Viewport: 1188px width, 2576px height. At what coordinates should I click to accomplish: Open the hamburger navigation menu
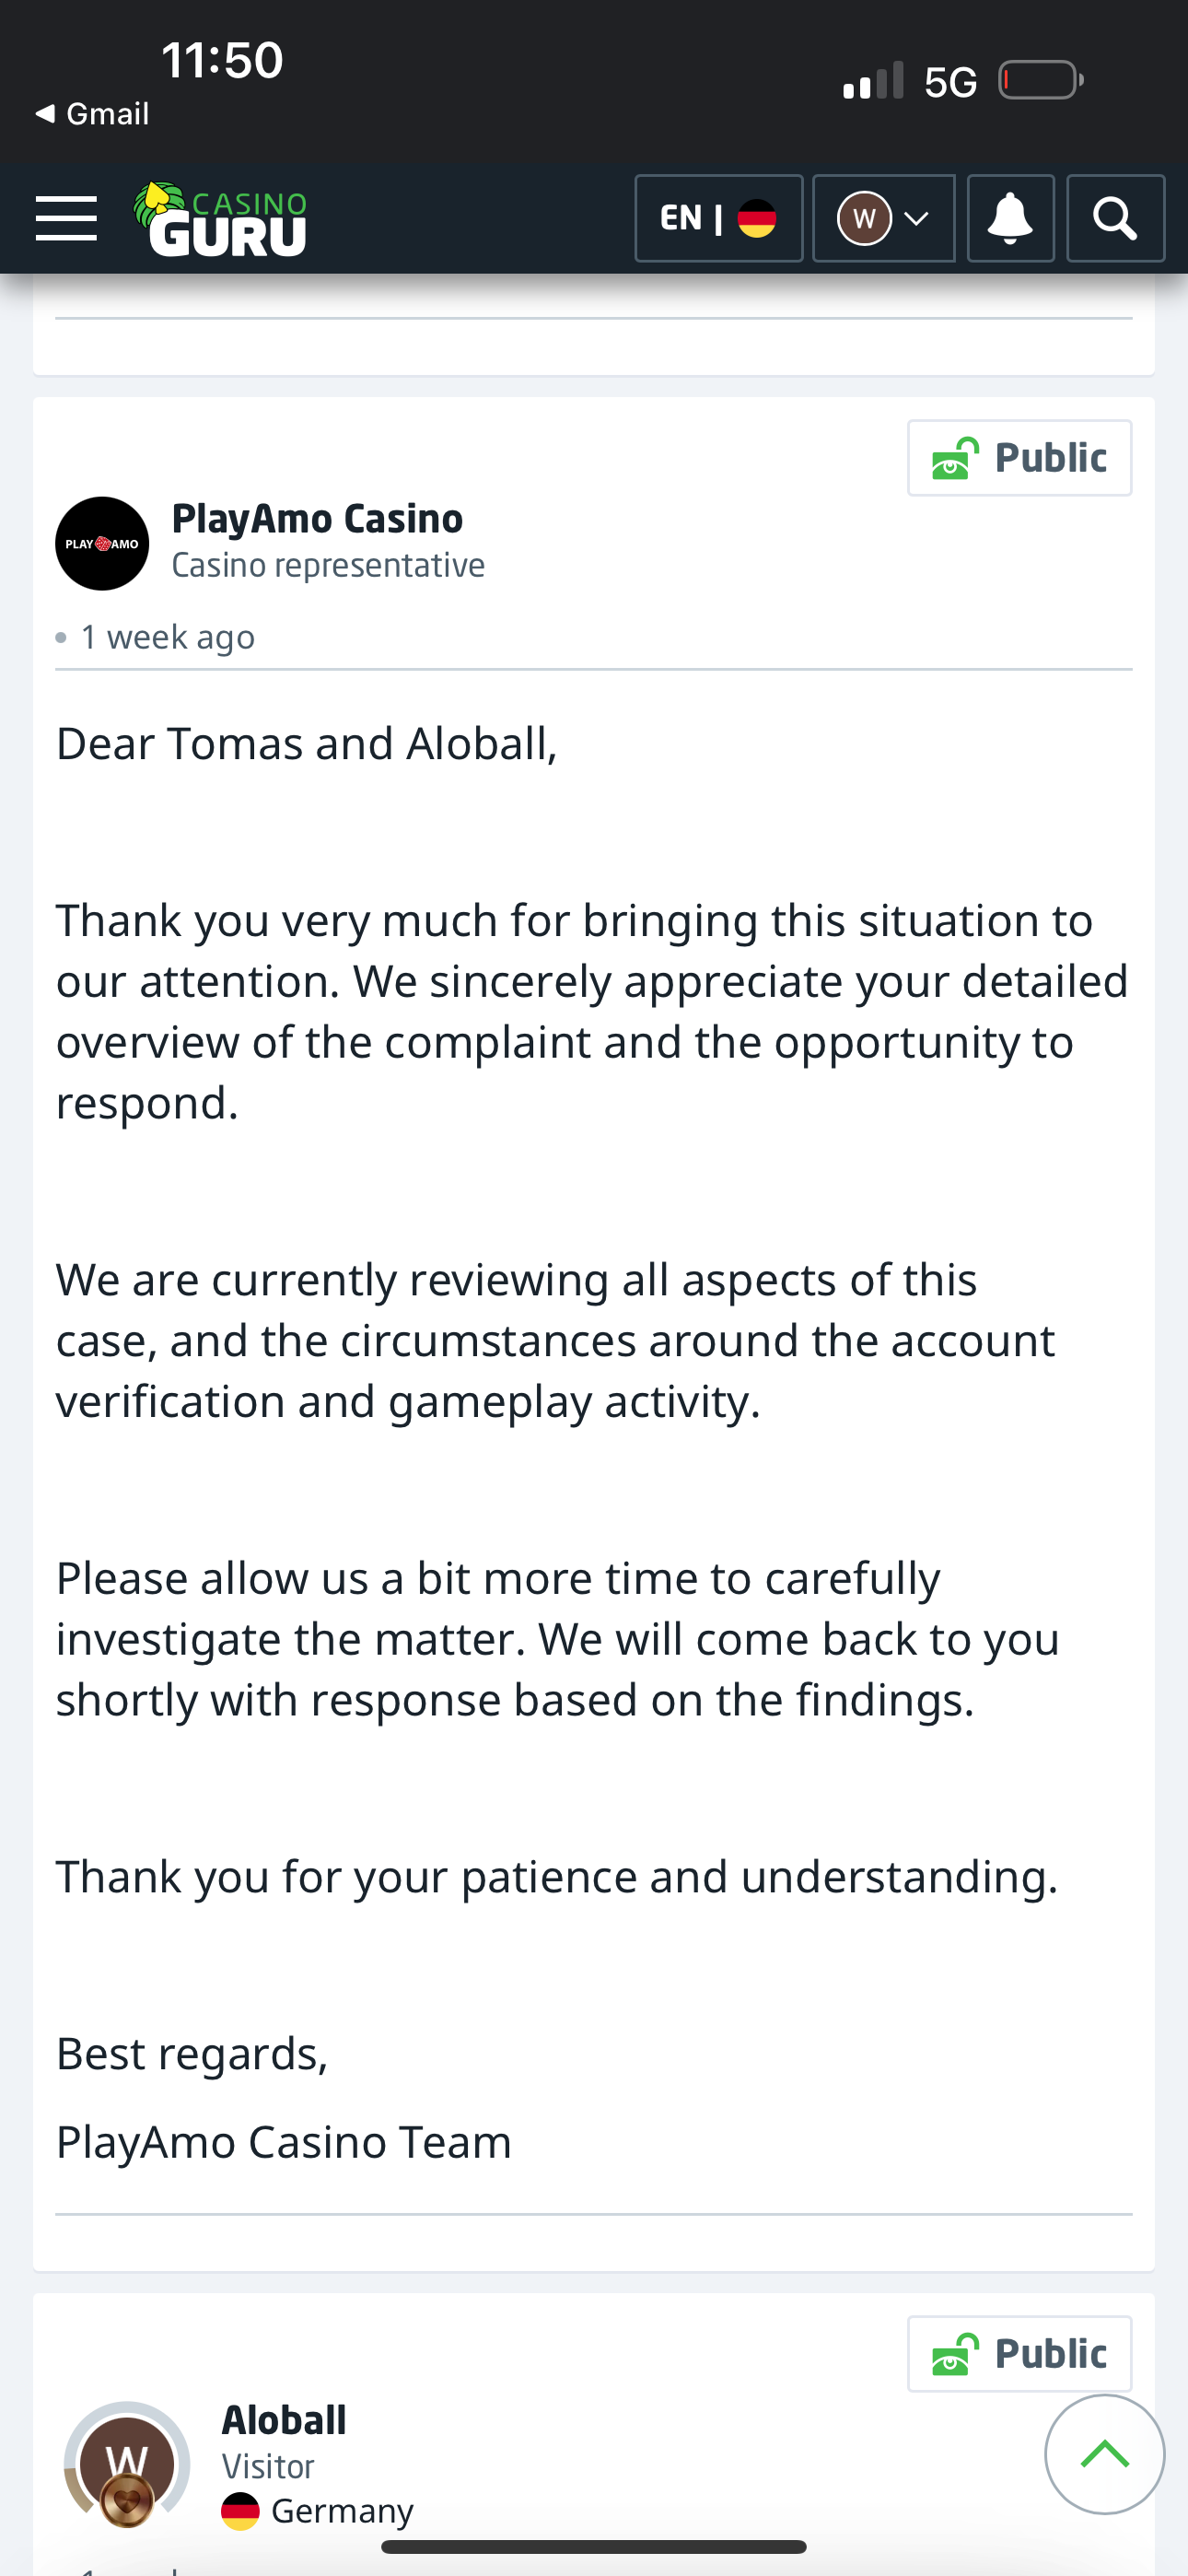66,219
